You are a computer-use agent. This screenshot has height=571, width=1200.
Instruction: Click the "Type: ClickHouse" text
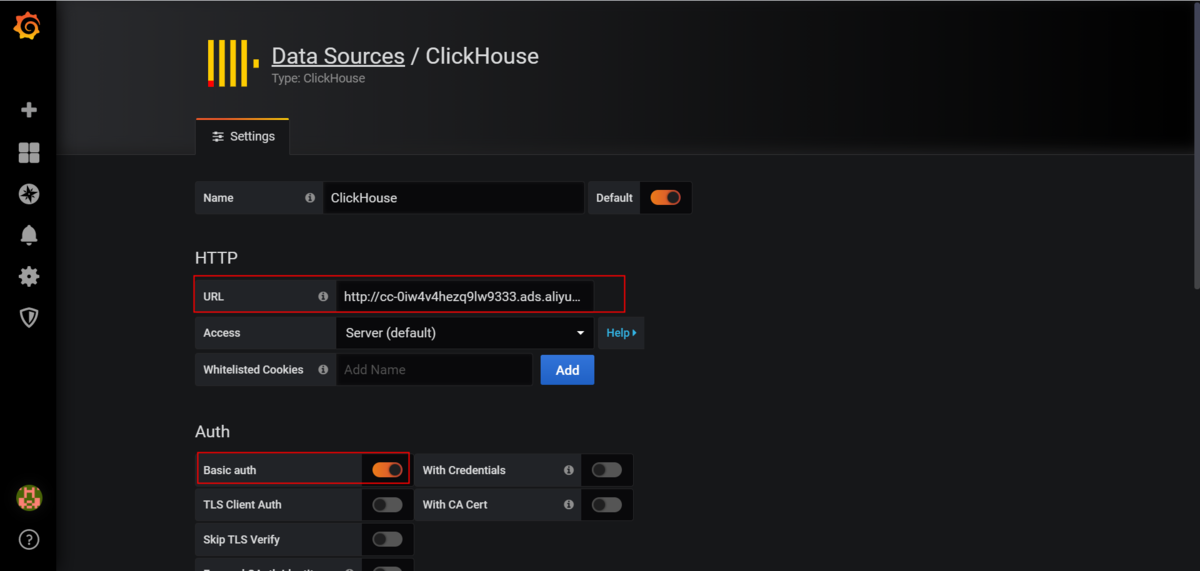click(318, 78)
